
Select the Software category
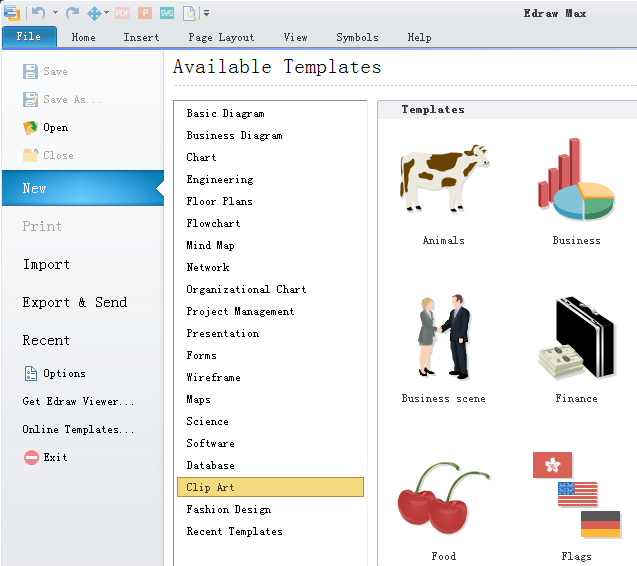click(210, 443)
